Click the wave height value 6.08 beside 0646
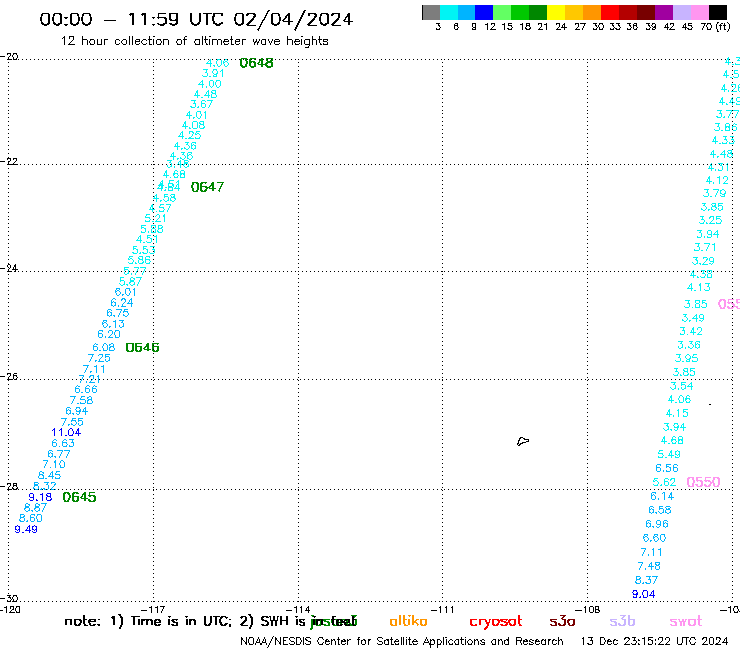Image resolution: width=740 pixels, height=650 pixels. (104, 347)
